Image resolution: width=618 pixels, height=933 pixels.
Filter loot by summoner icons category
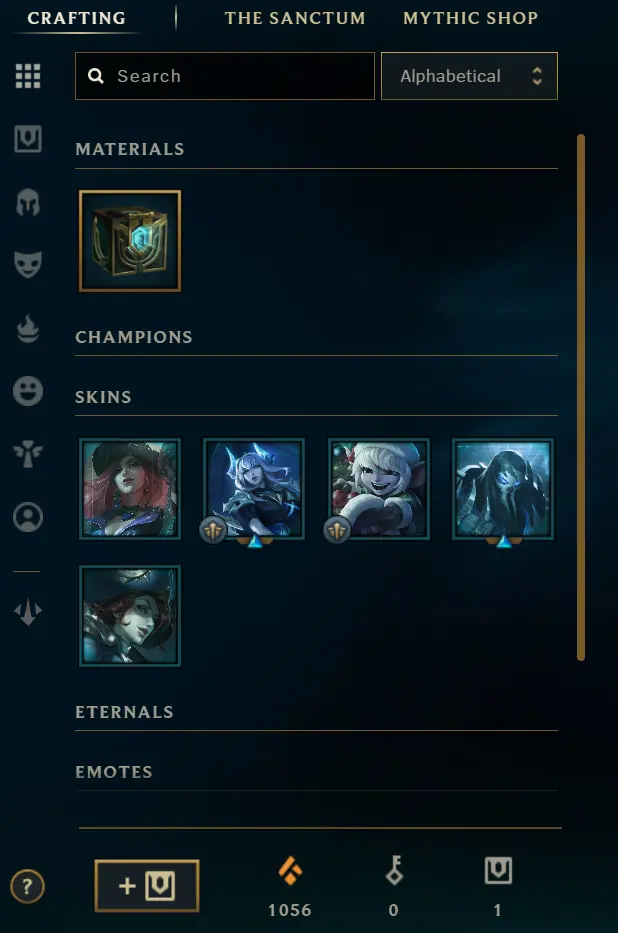point(28,516)
